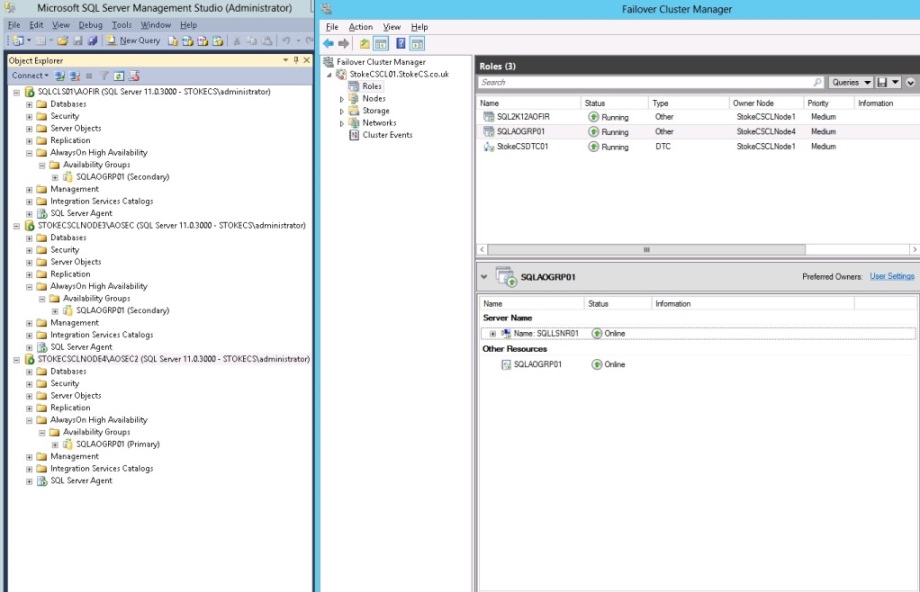Collapse the SQLCLS01\AOFIR server node

[16, 92]
